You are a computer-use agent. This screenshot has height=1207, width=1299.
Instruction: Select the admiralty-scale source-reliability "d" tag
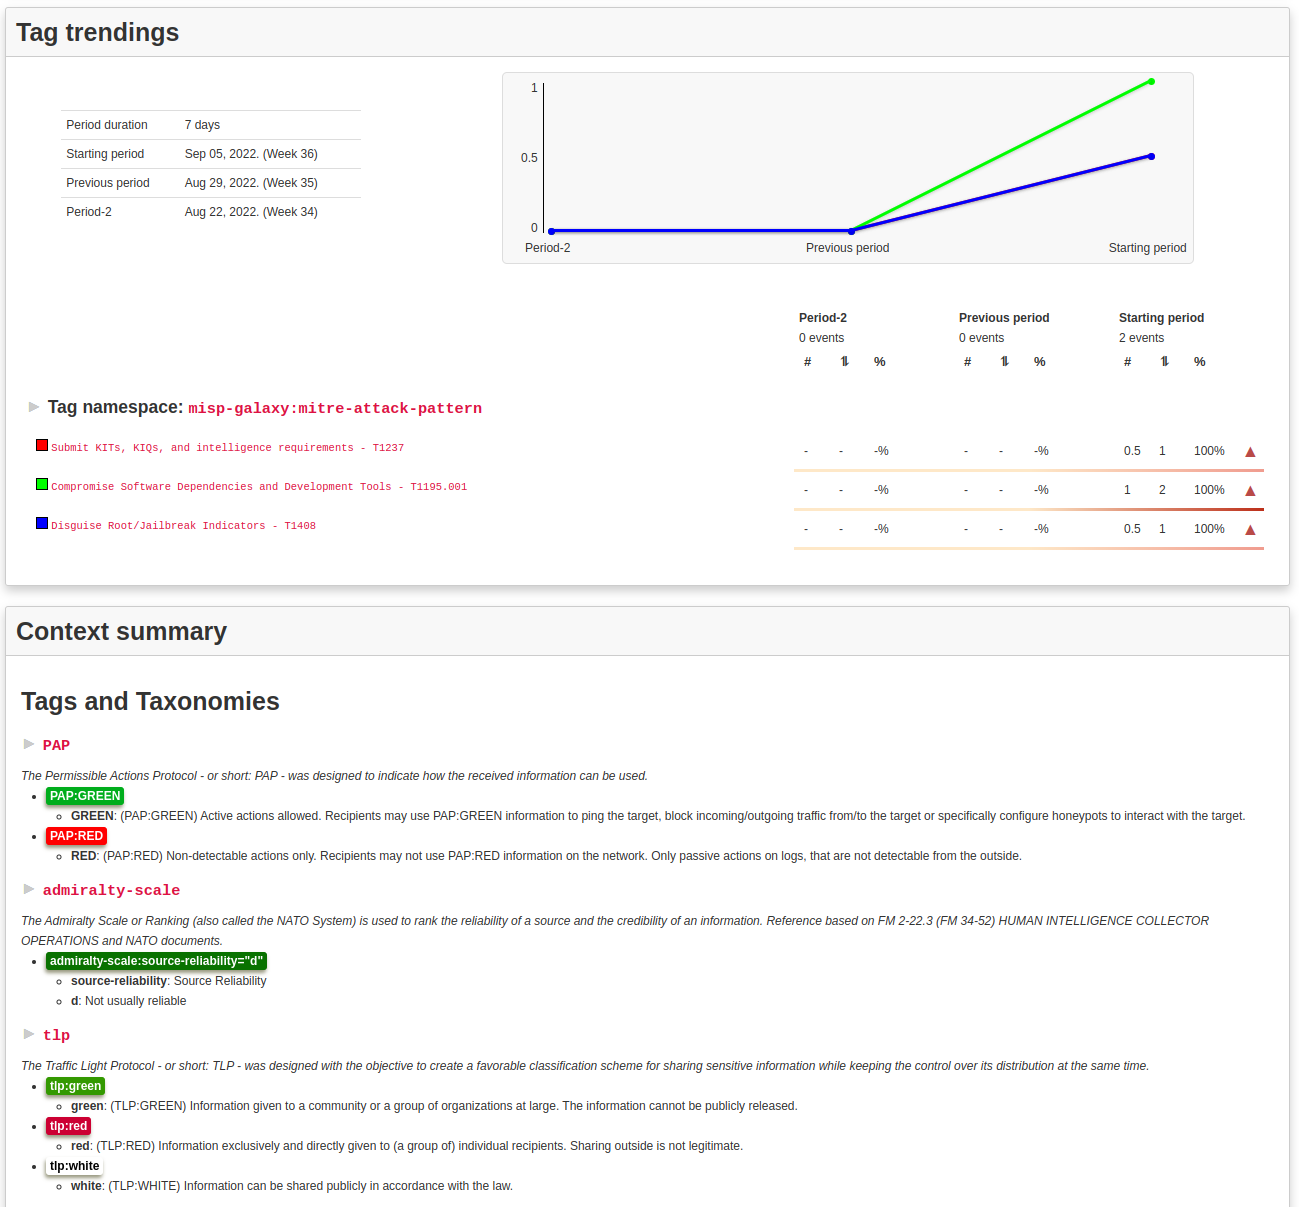[x=156, y=961]
